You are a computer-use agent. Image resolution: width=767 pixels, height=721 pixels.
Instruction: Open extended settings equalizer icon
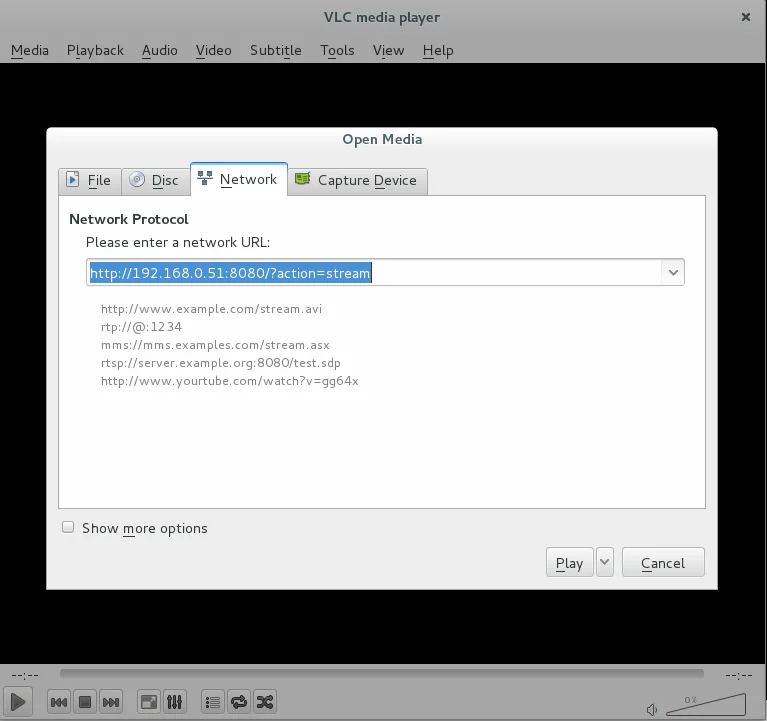[x=175, y=702]
